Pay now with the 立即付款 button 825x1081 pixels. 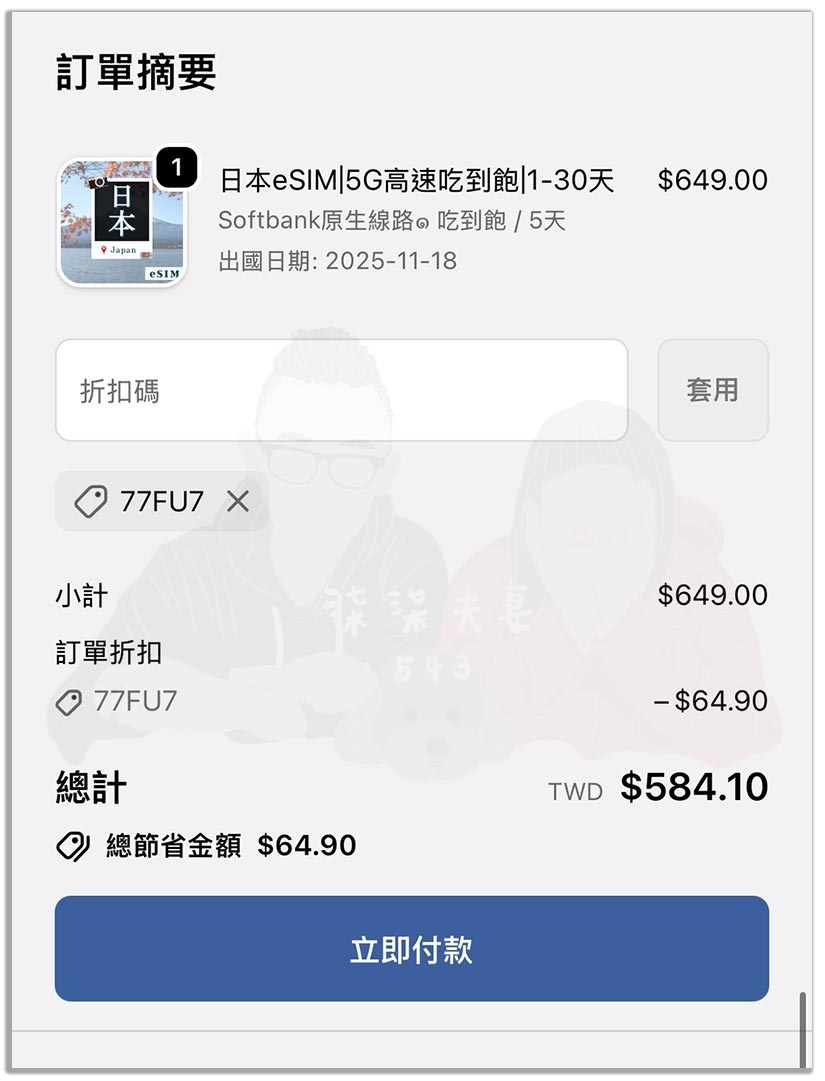411,949
